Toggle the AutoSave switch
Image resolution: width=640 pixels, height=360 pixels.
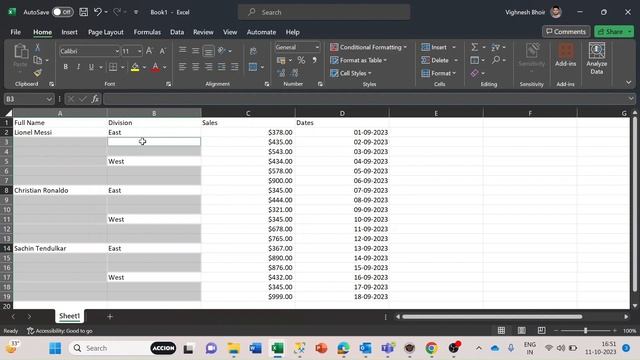62,12
